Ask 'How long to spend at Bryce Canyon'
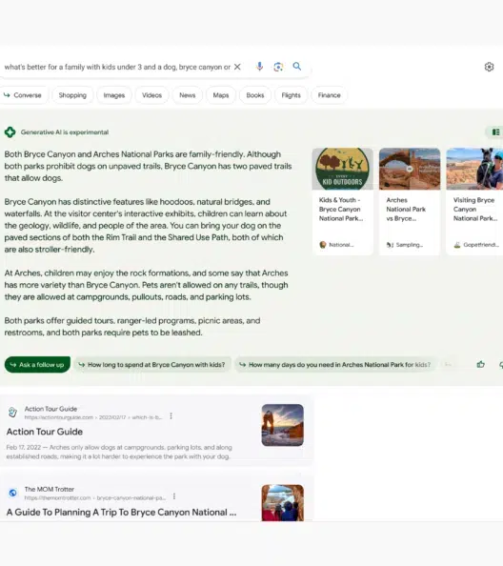Viewport: 503px width, 566px height. click(x=153, y=365)
